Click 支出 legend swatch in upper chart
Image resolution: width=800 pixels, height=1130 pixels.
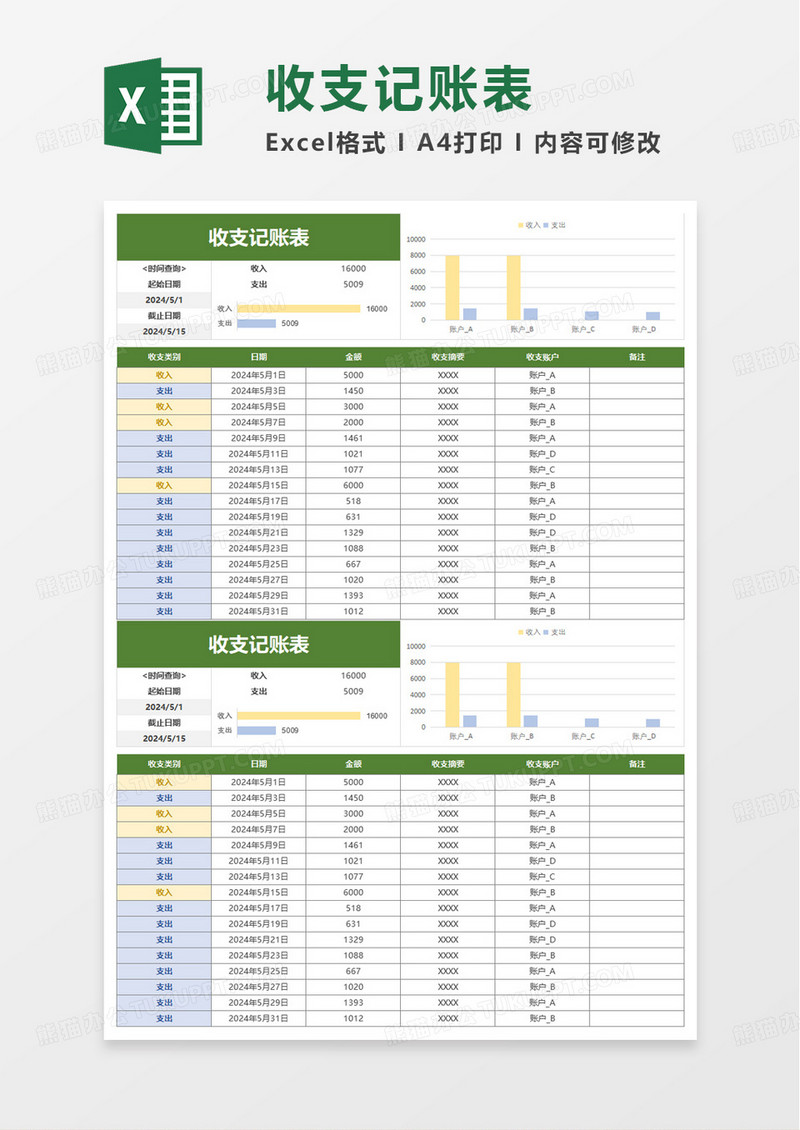point(546,226)
